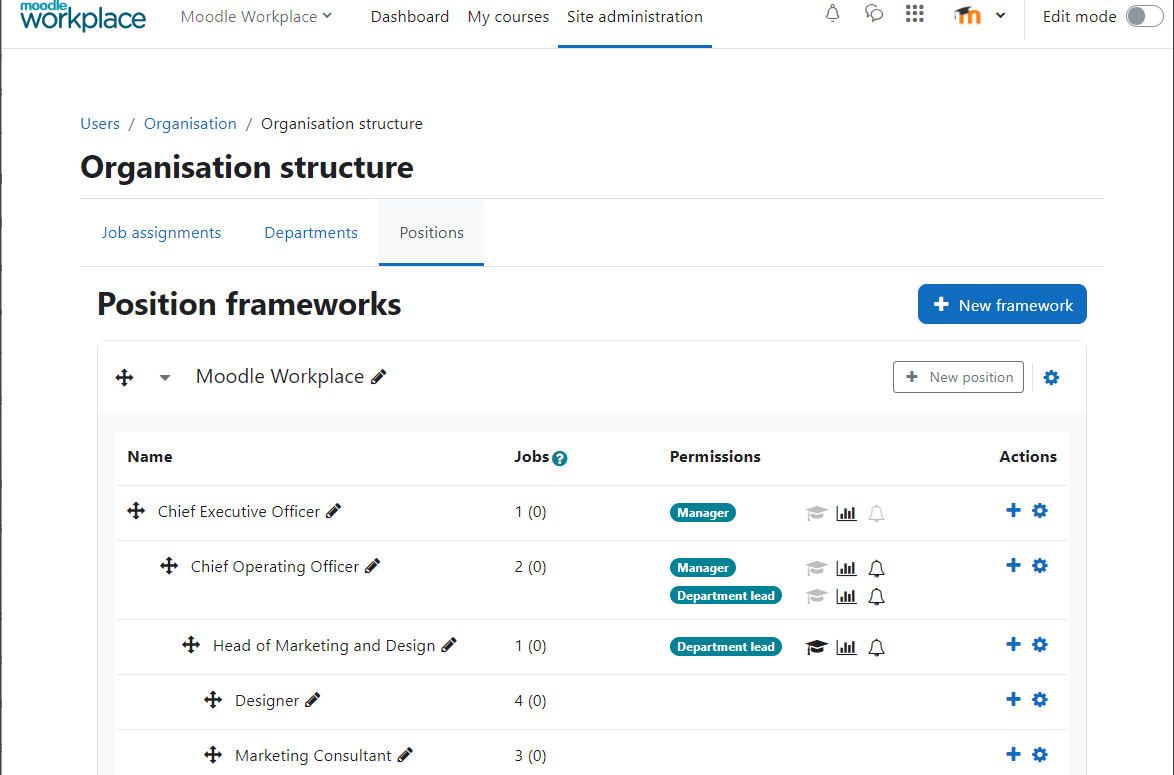The image size is (1174, 775).
Task: Open Marketing Consultant actions gear
Action: tap(1040, 754)
